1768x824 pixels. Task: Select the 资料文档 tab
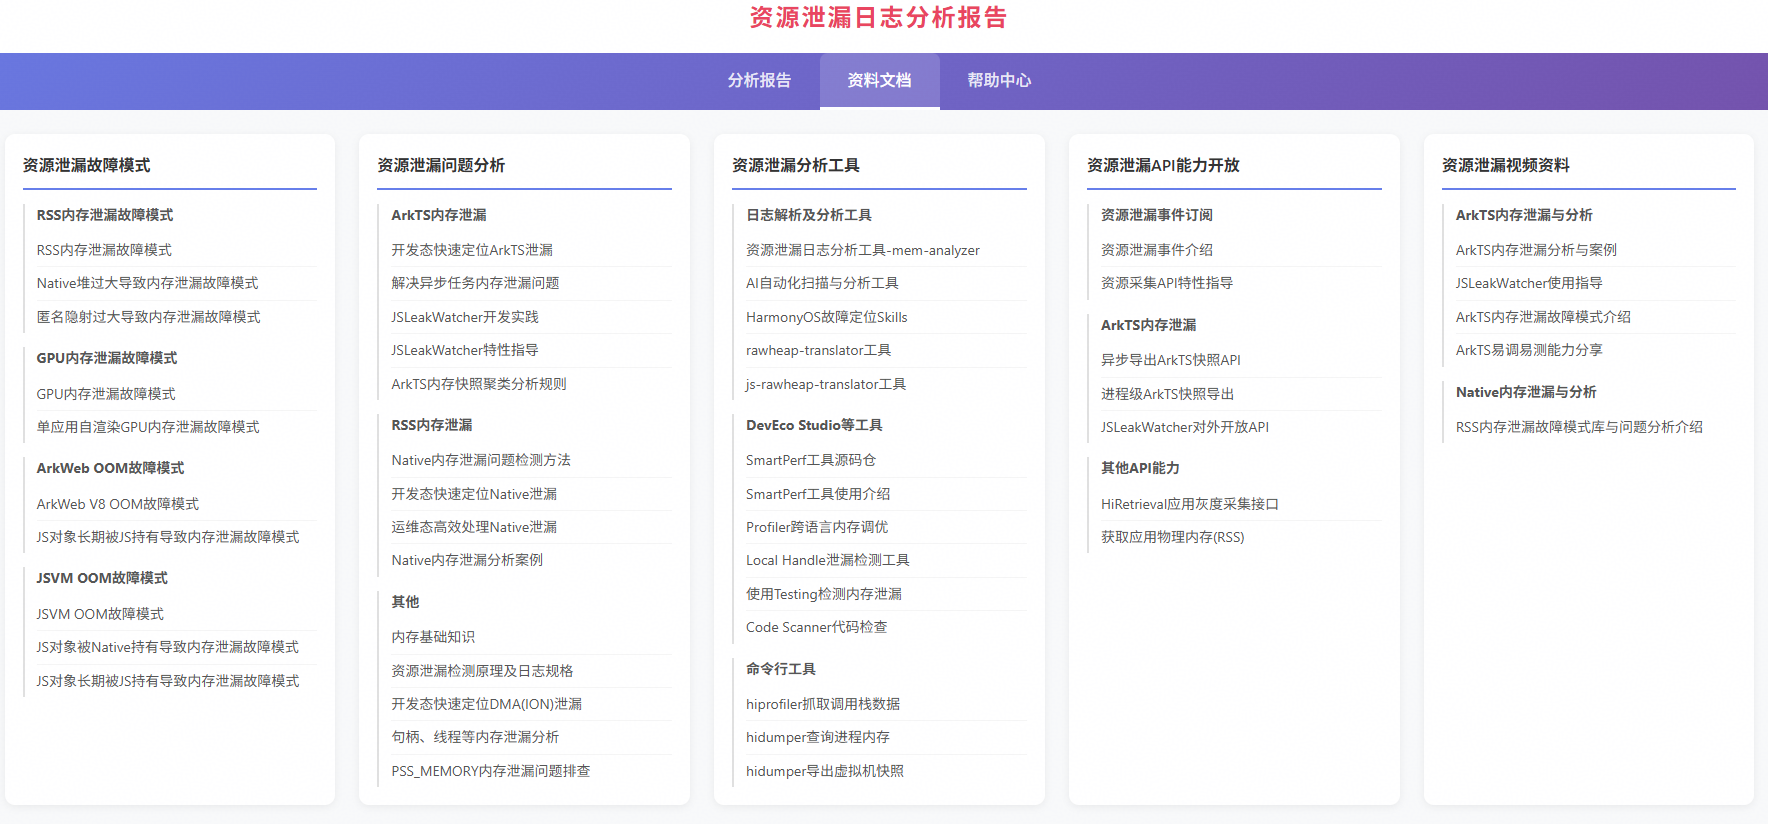[x=879, y=81]
